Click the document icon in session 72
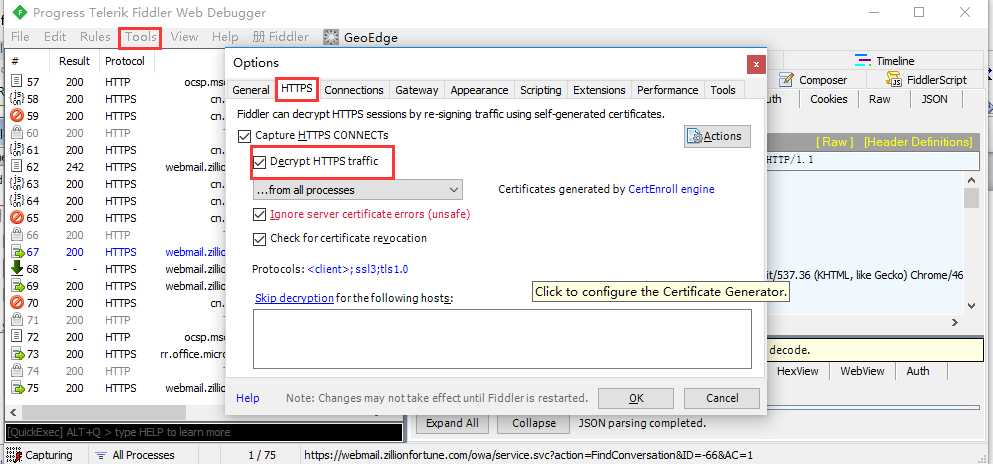The width and height of the screenshot is (993, 464). click(17, 337)
